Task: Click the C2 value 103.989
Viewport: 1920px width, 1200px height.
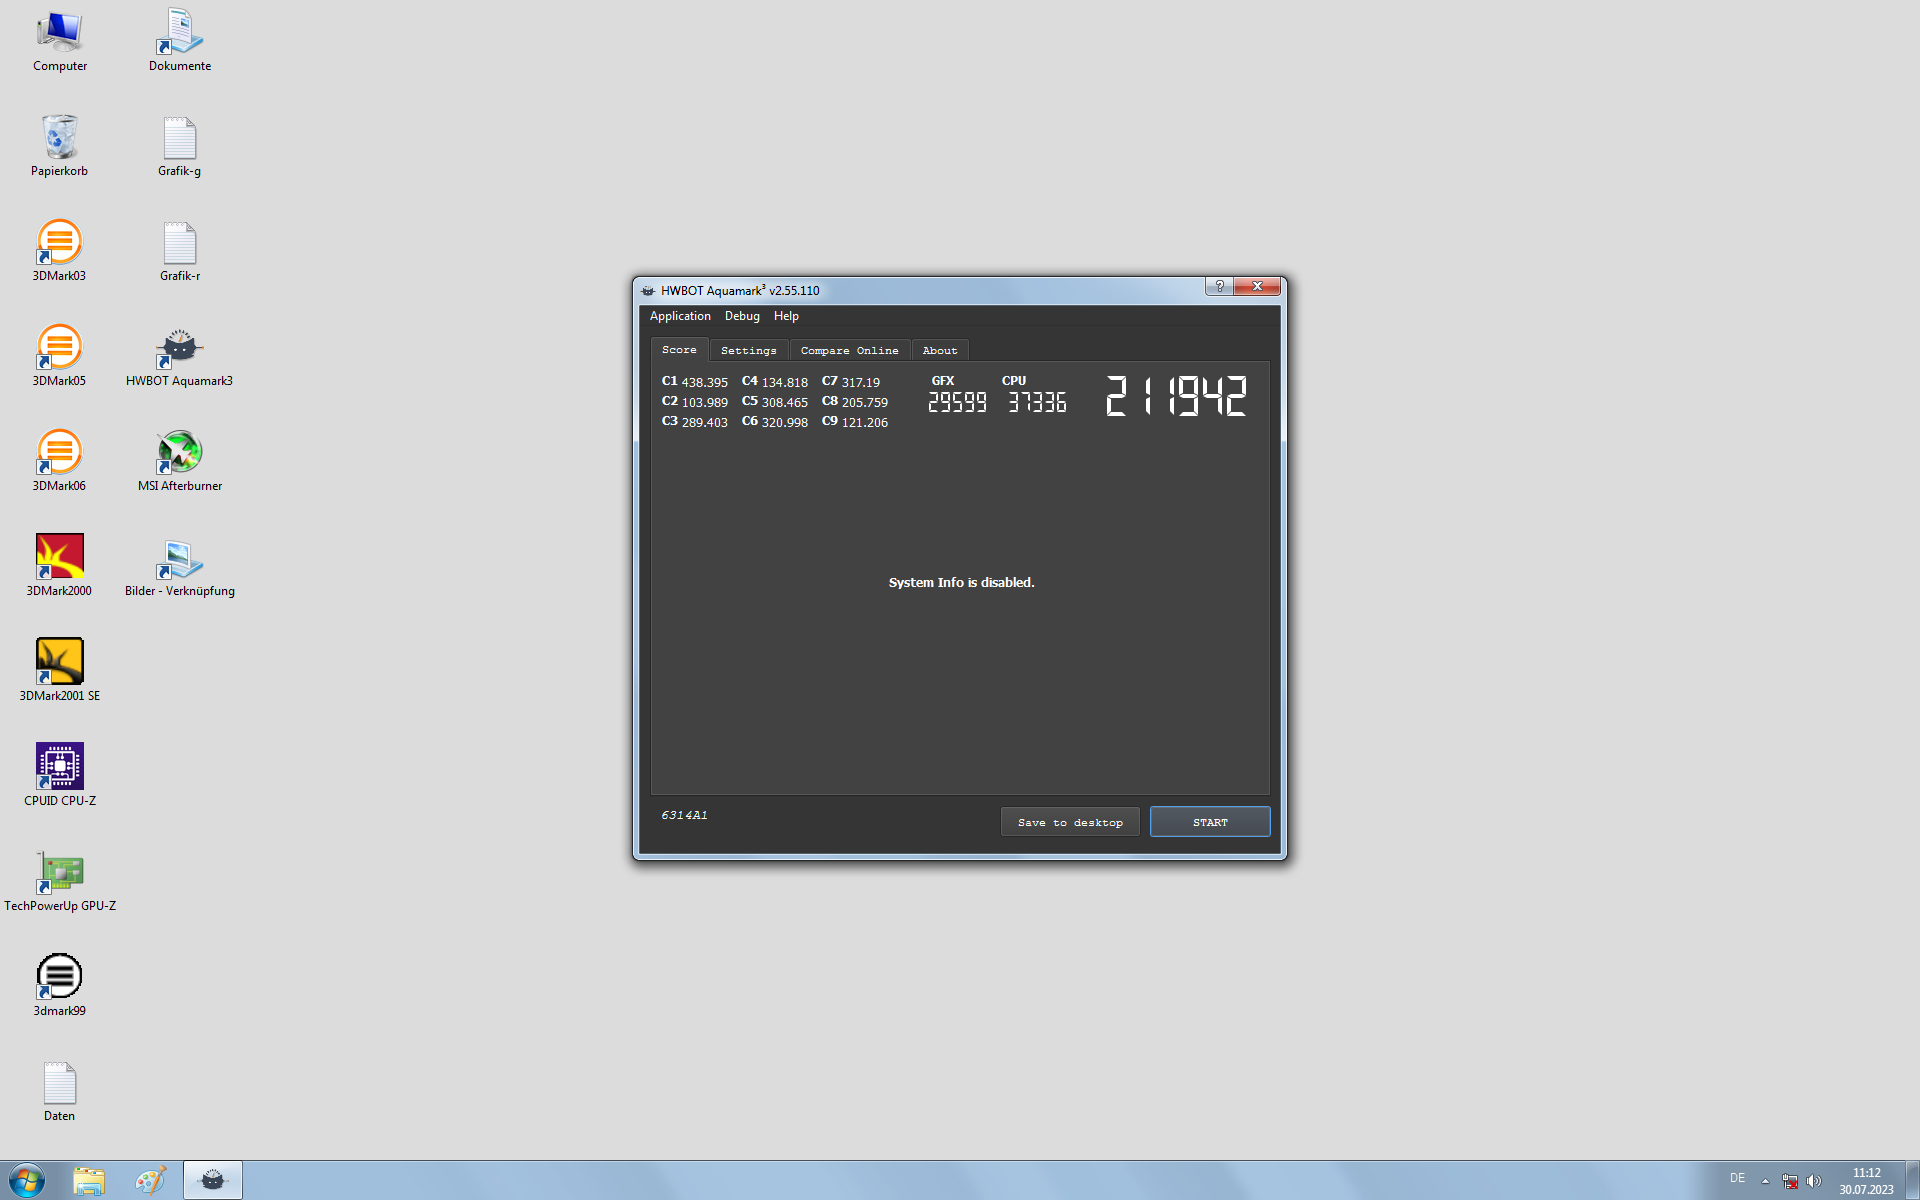Action: (x=705, y=402)
